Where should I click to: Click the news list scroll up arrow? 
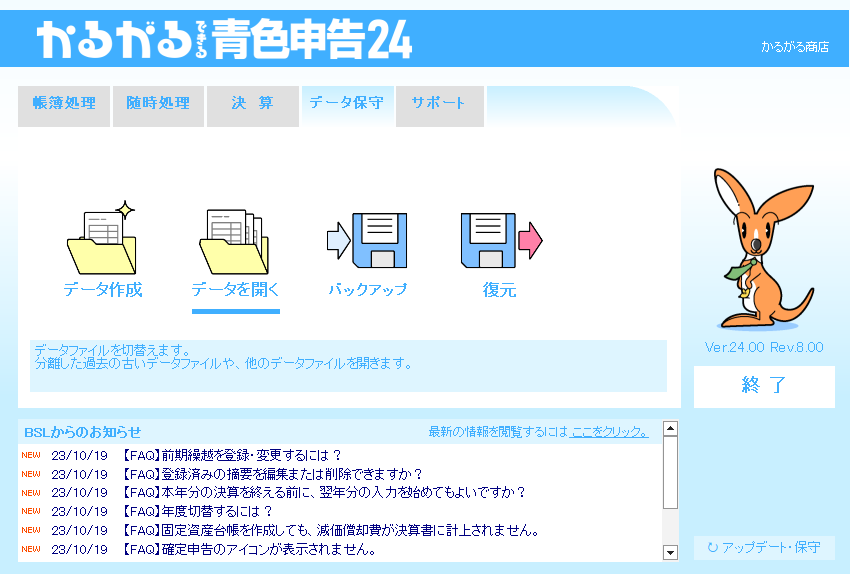point(671,428)
